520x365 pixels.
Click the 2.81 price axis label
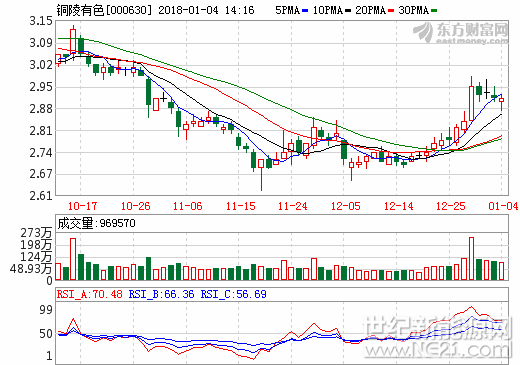pos(41,131)
